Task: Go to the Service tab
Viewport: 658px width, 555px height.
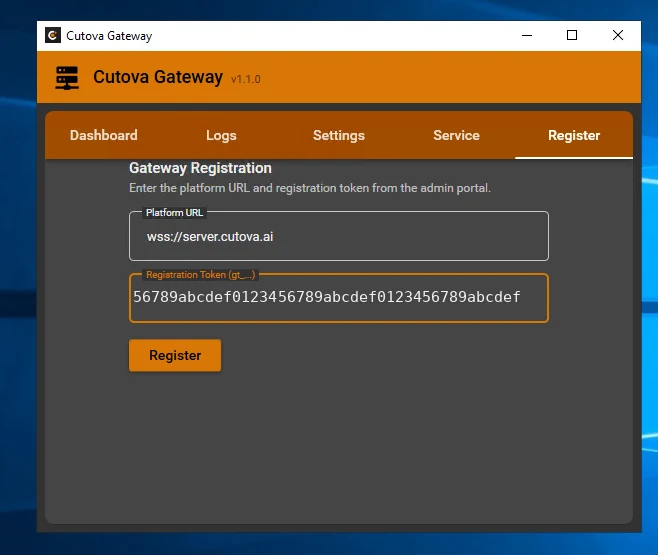Action: 456,135
